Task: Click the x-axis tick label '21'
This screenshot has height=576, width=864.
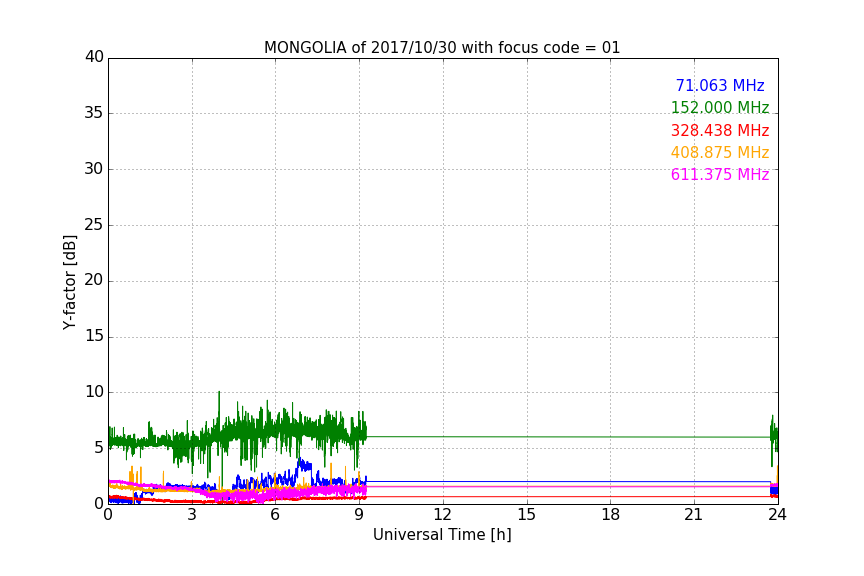Action: (694, 515)
